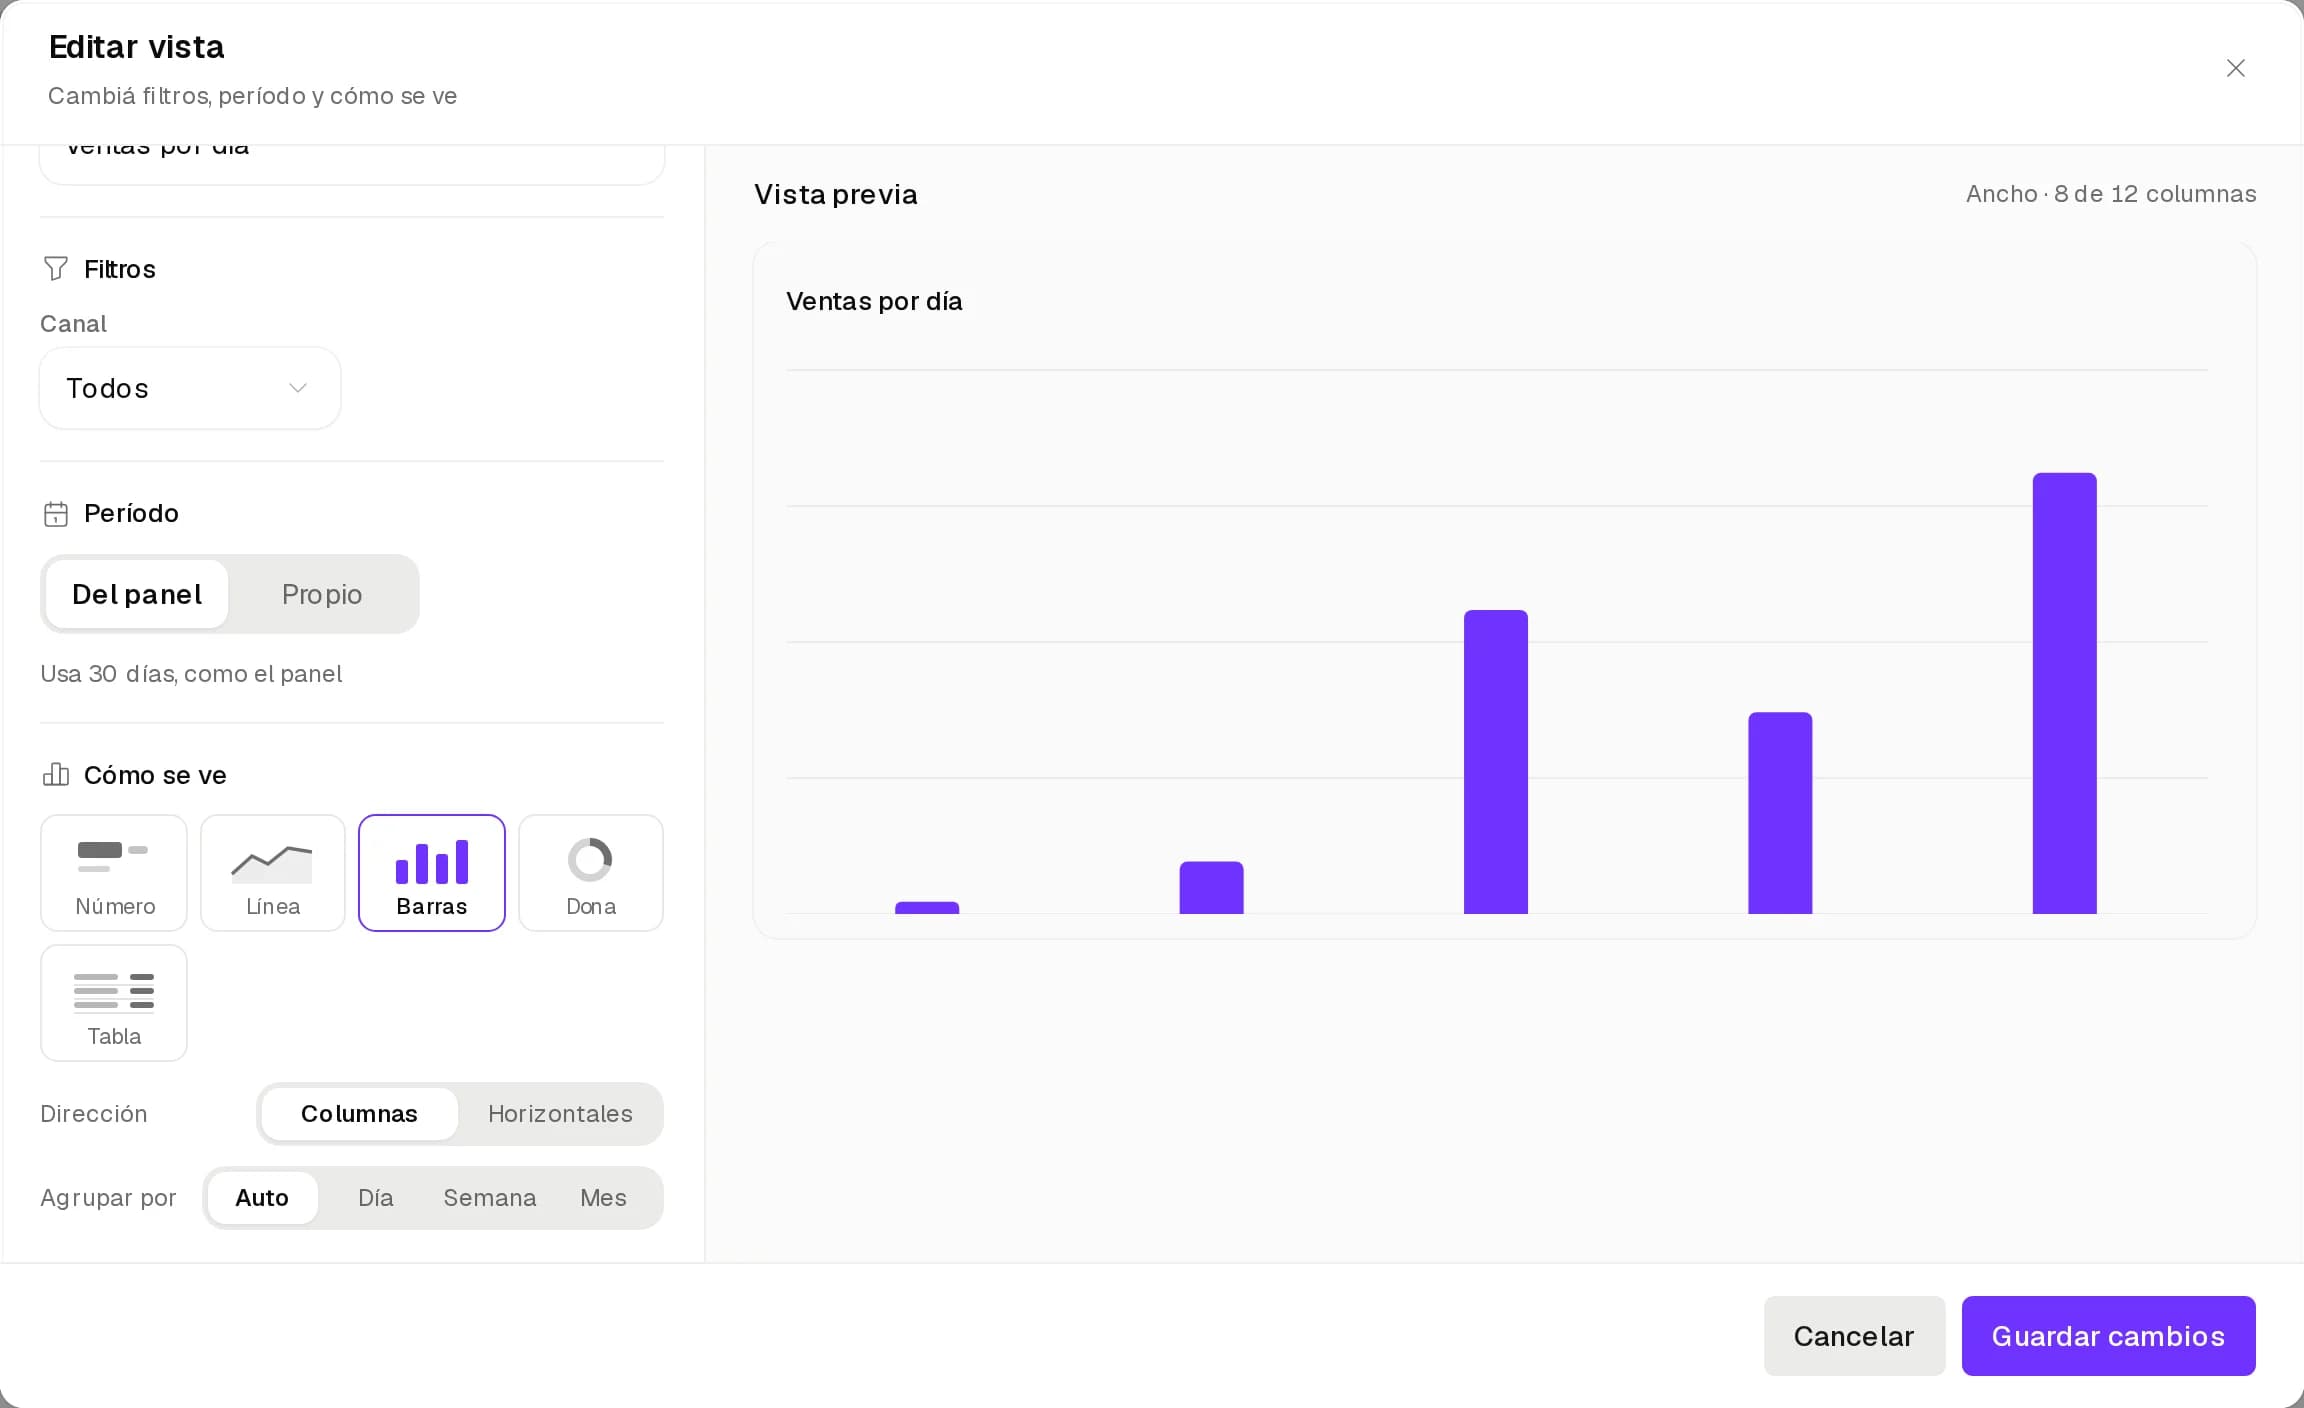Click the Período calendar icon

[56, 513]
